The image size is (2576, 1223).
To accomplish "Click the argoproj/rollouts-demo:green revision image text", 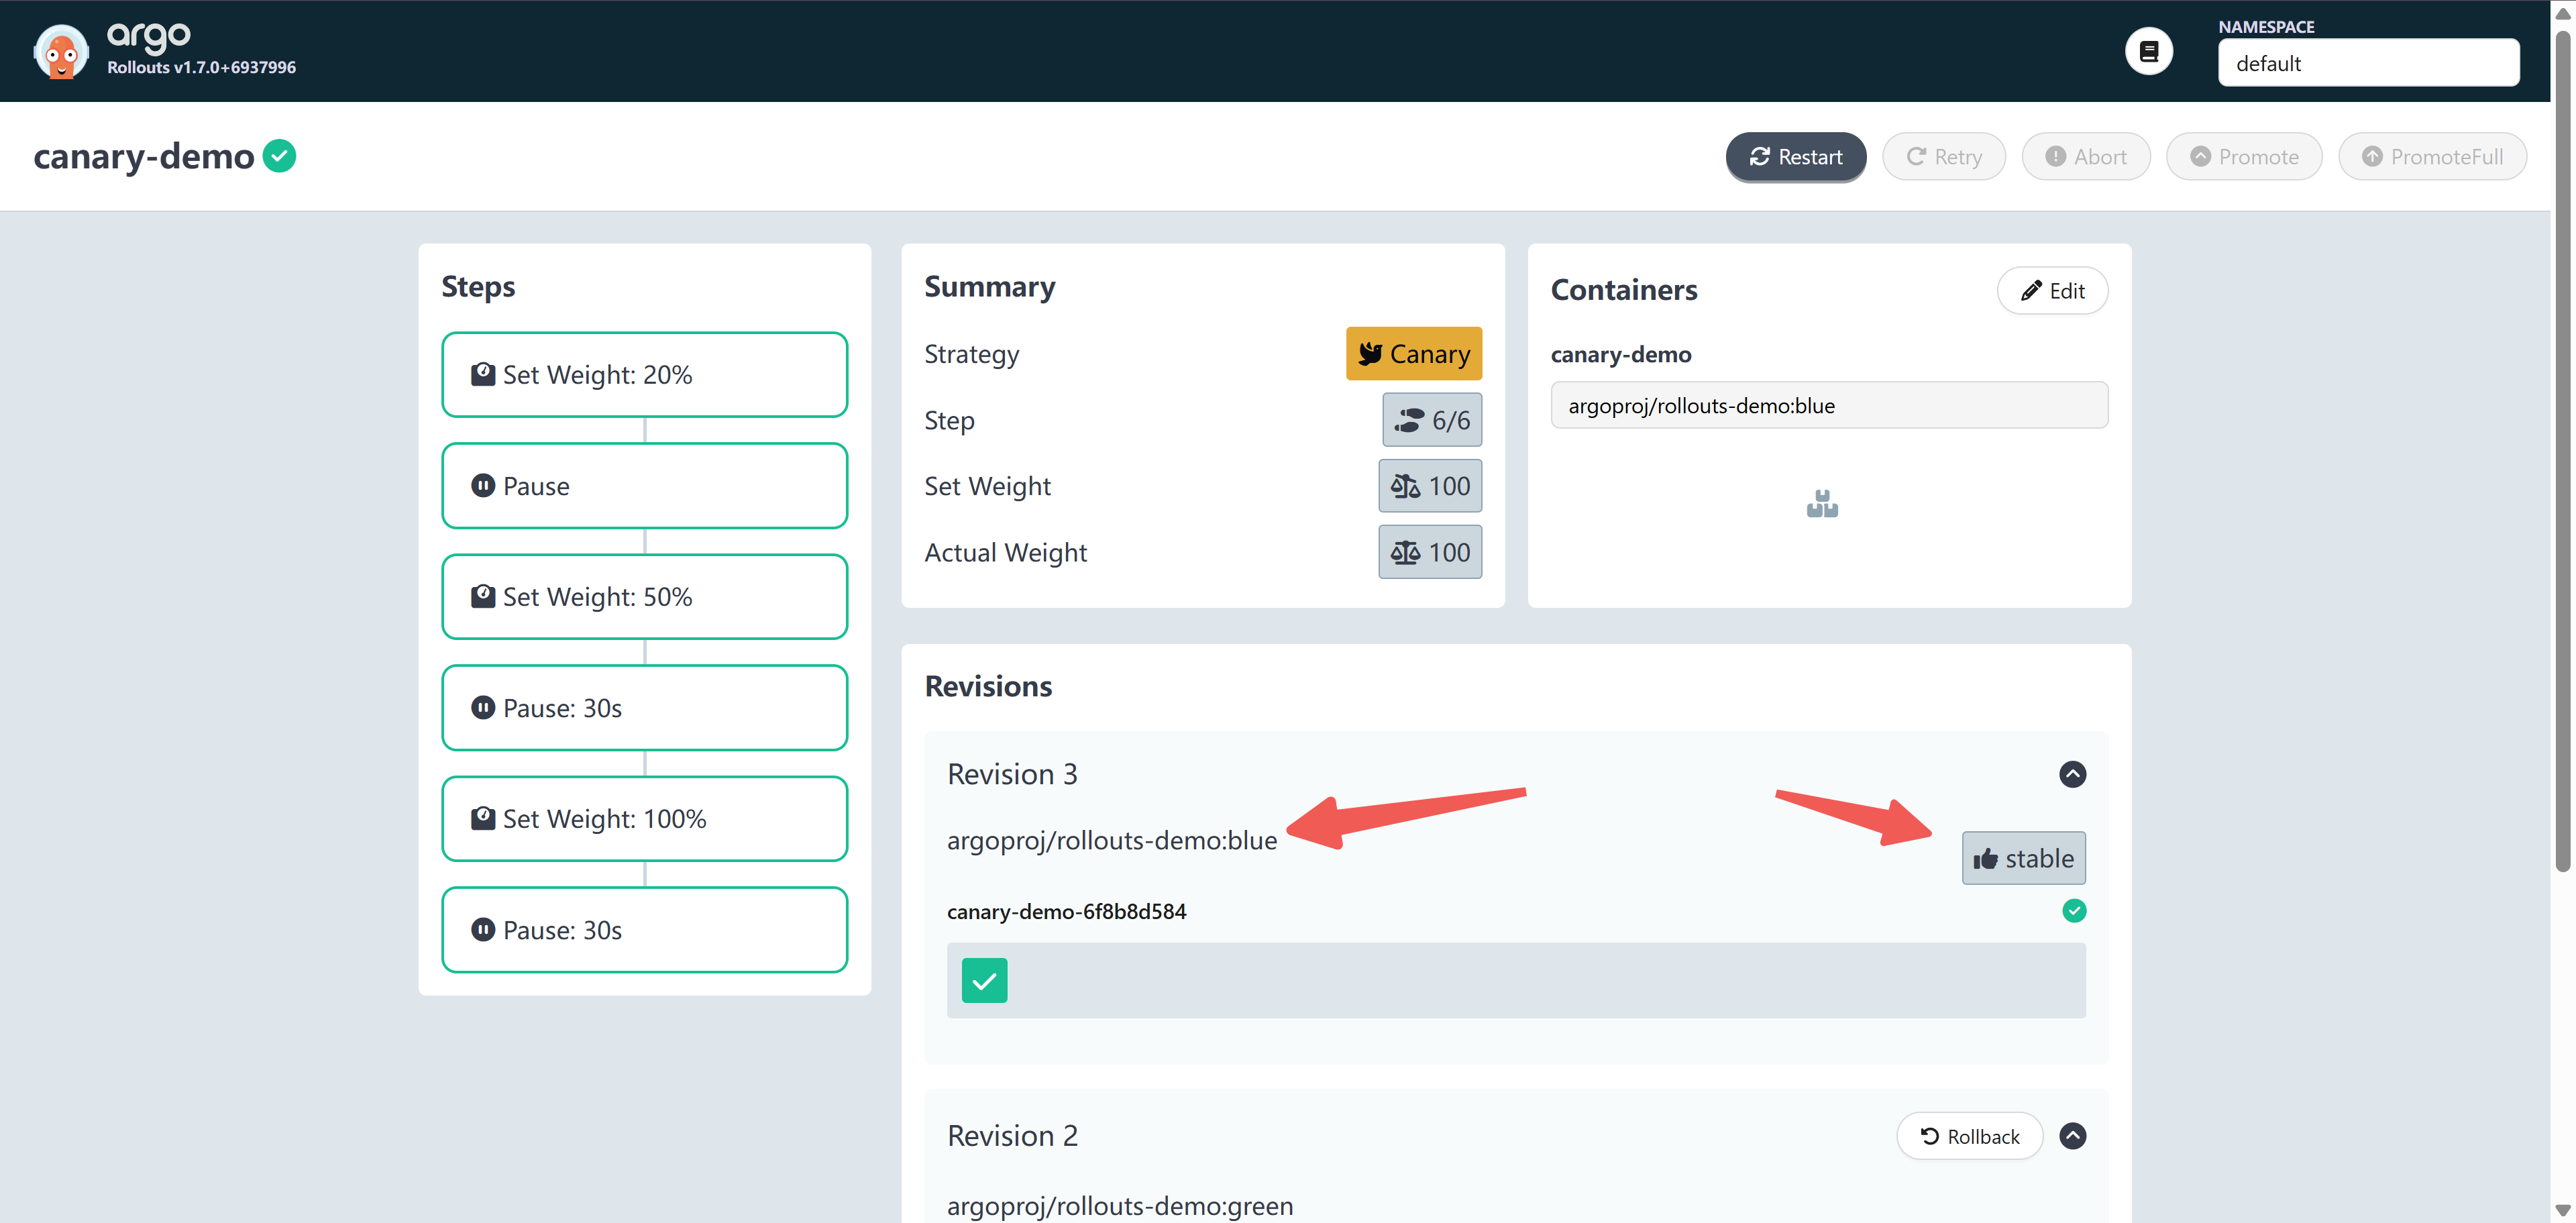I will coord(1119,1206).
